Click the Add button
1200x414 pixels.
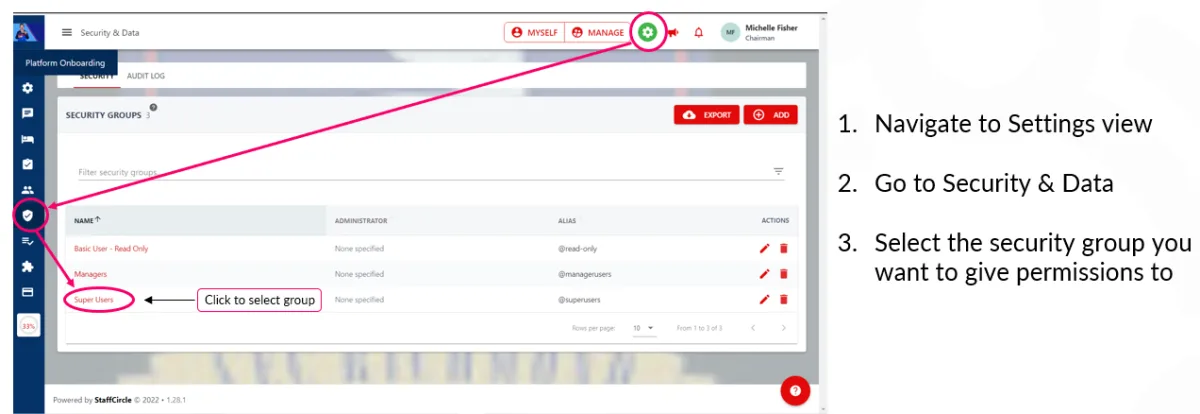(771, 115)
